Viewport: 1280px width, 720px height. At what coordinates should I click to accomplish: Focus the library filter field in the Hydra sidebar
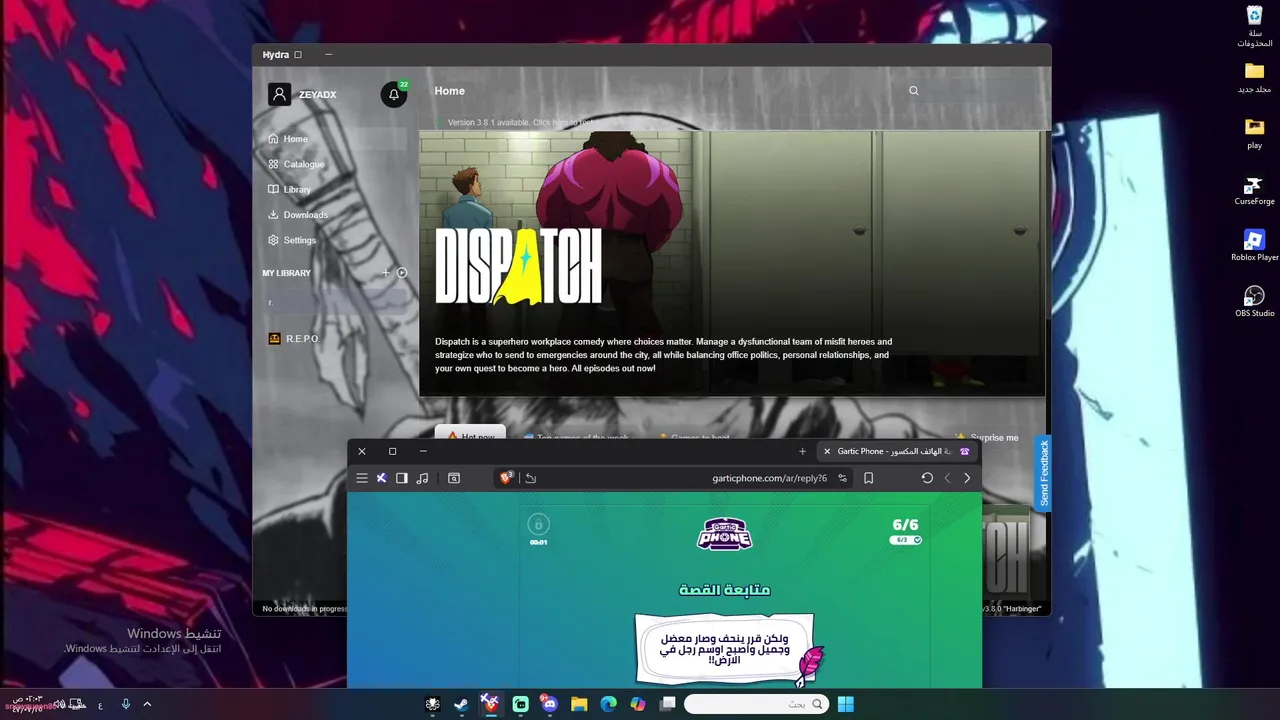[336, 302]
